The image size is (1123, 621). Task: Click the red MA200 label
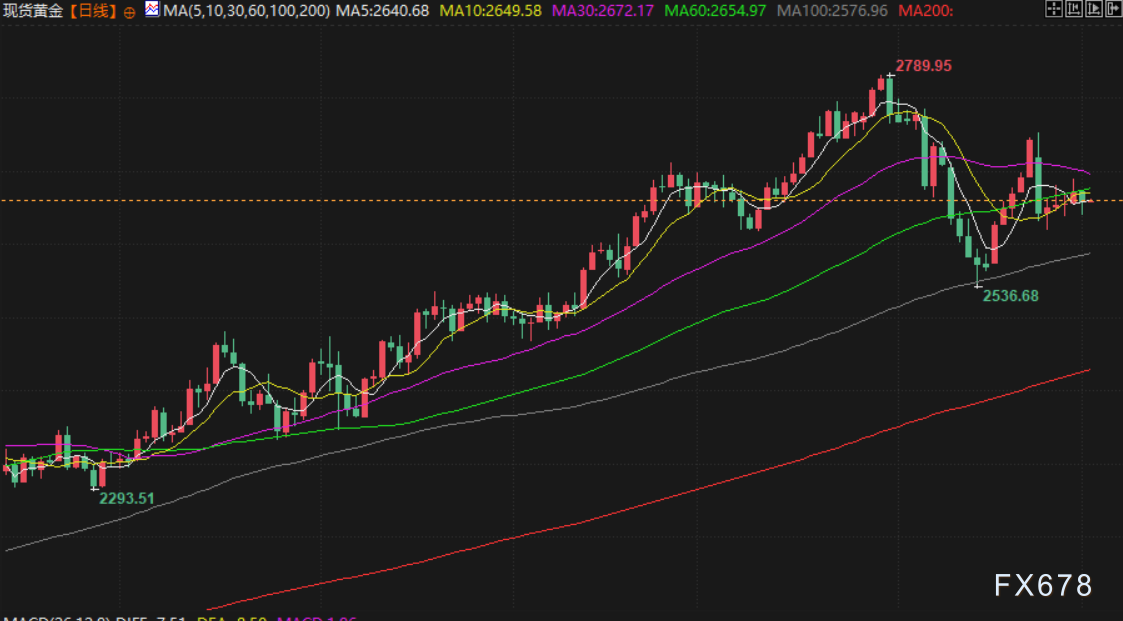[x=925, y=11]
